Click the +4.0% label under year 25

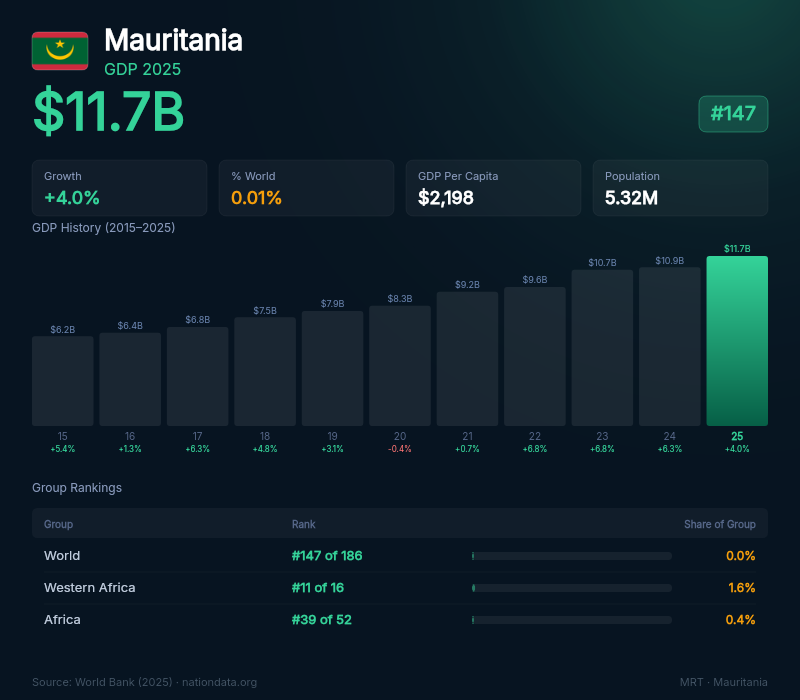[x=737, y=449]
